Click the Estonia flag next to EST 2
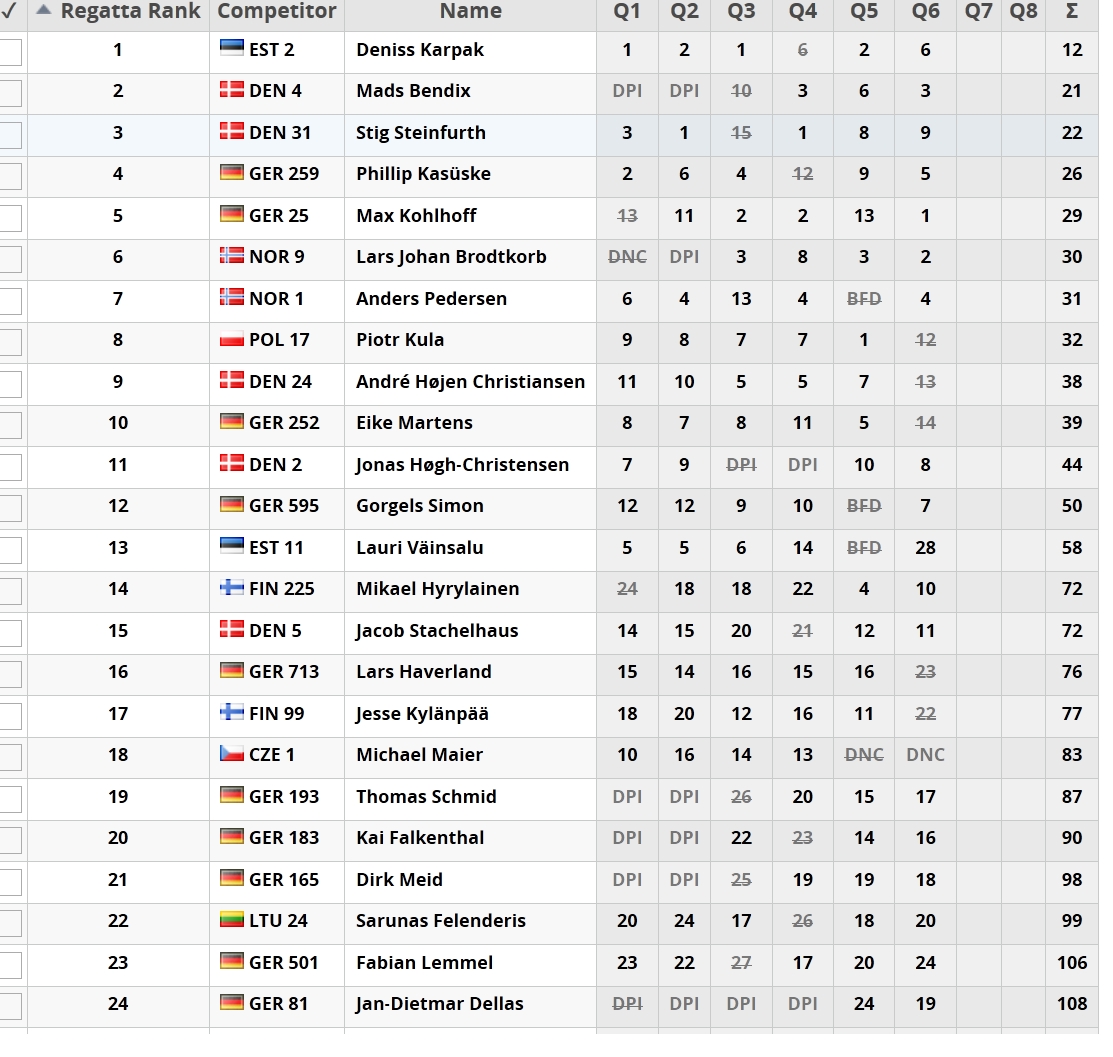Viewport: 1113px width, 1057px height. (x=231, y=48)
